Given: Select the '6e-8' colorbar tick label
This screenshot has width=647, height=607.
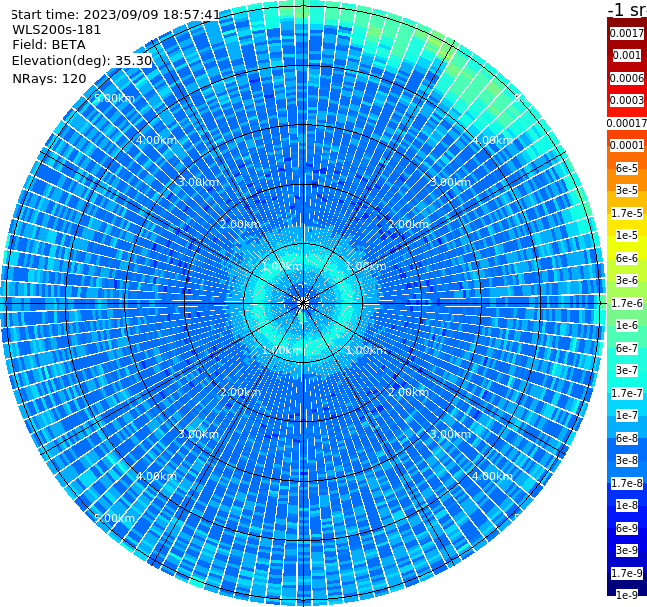Looking at the screenshot, I should pyautogui.click(x=627, y=438).
